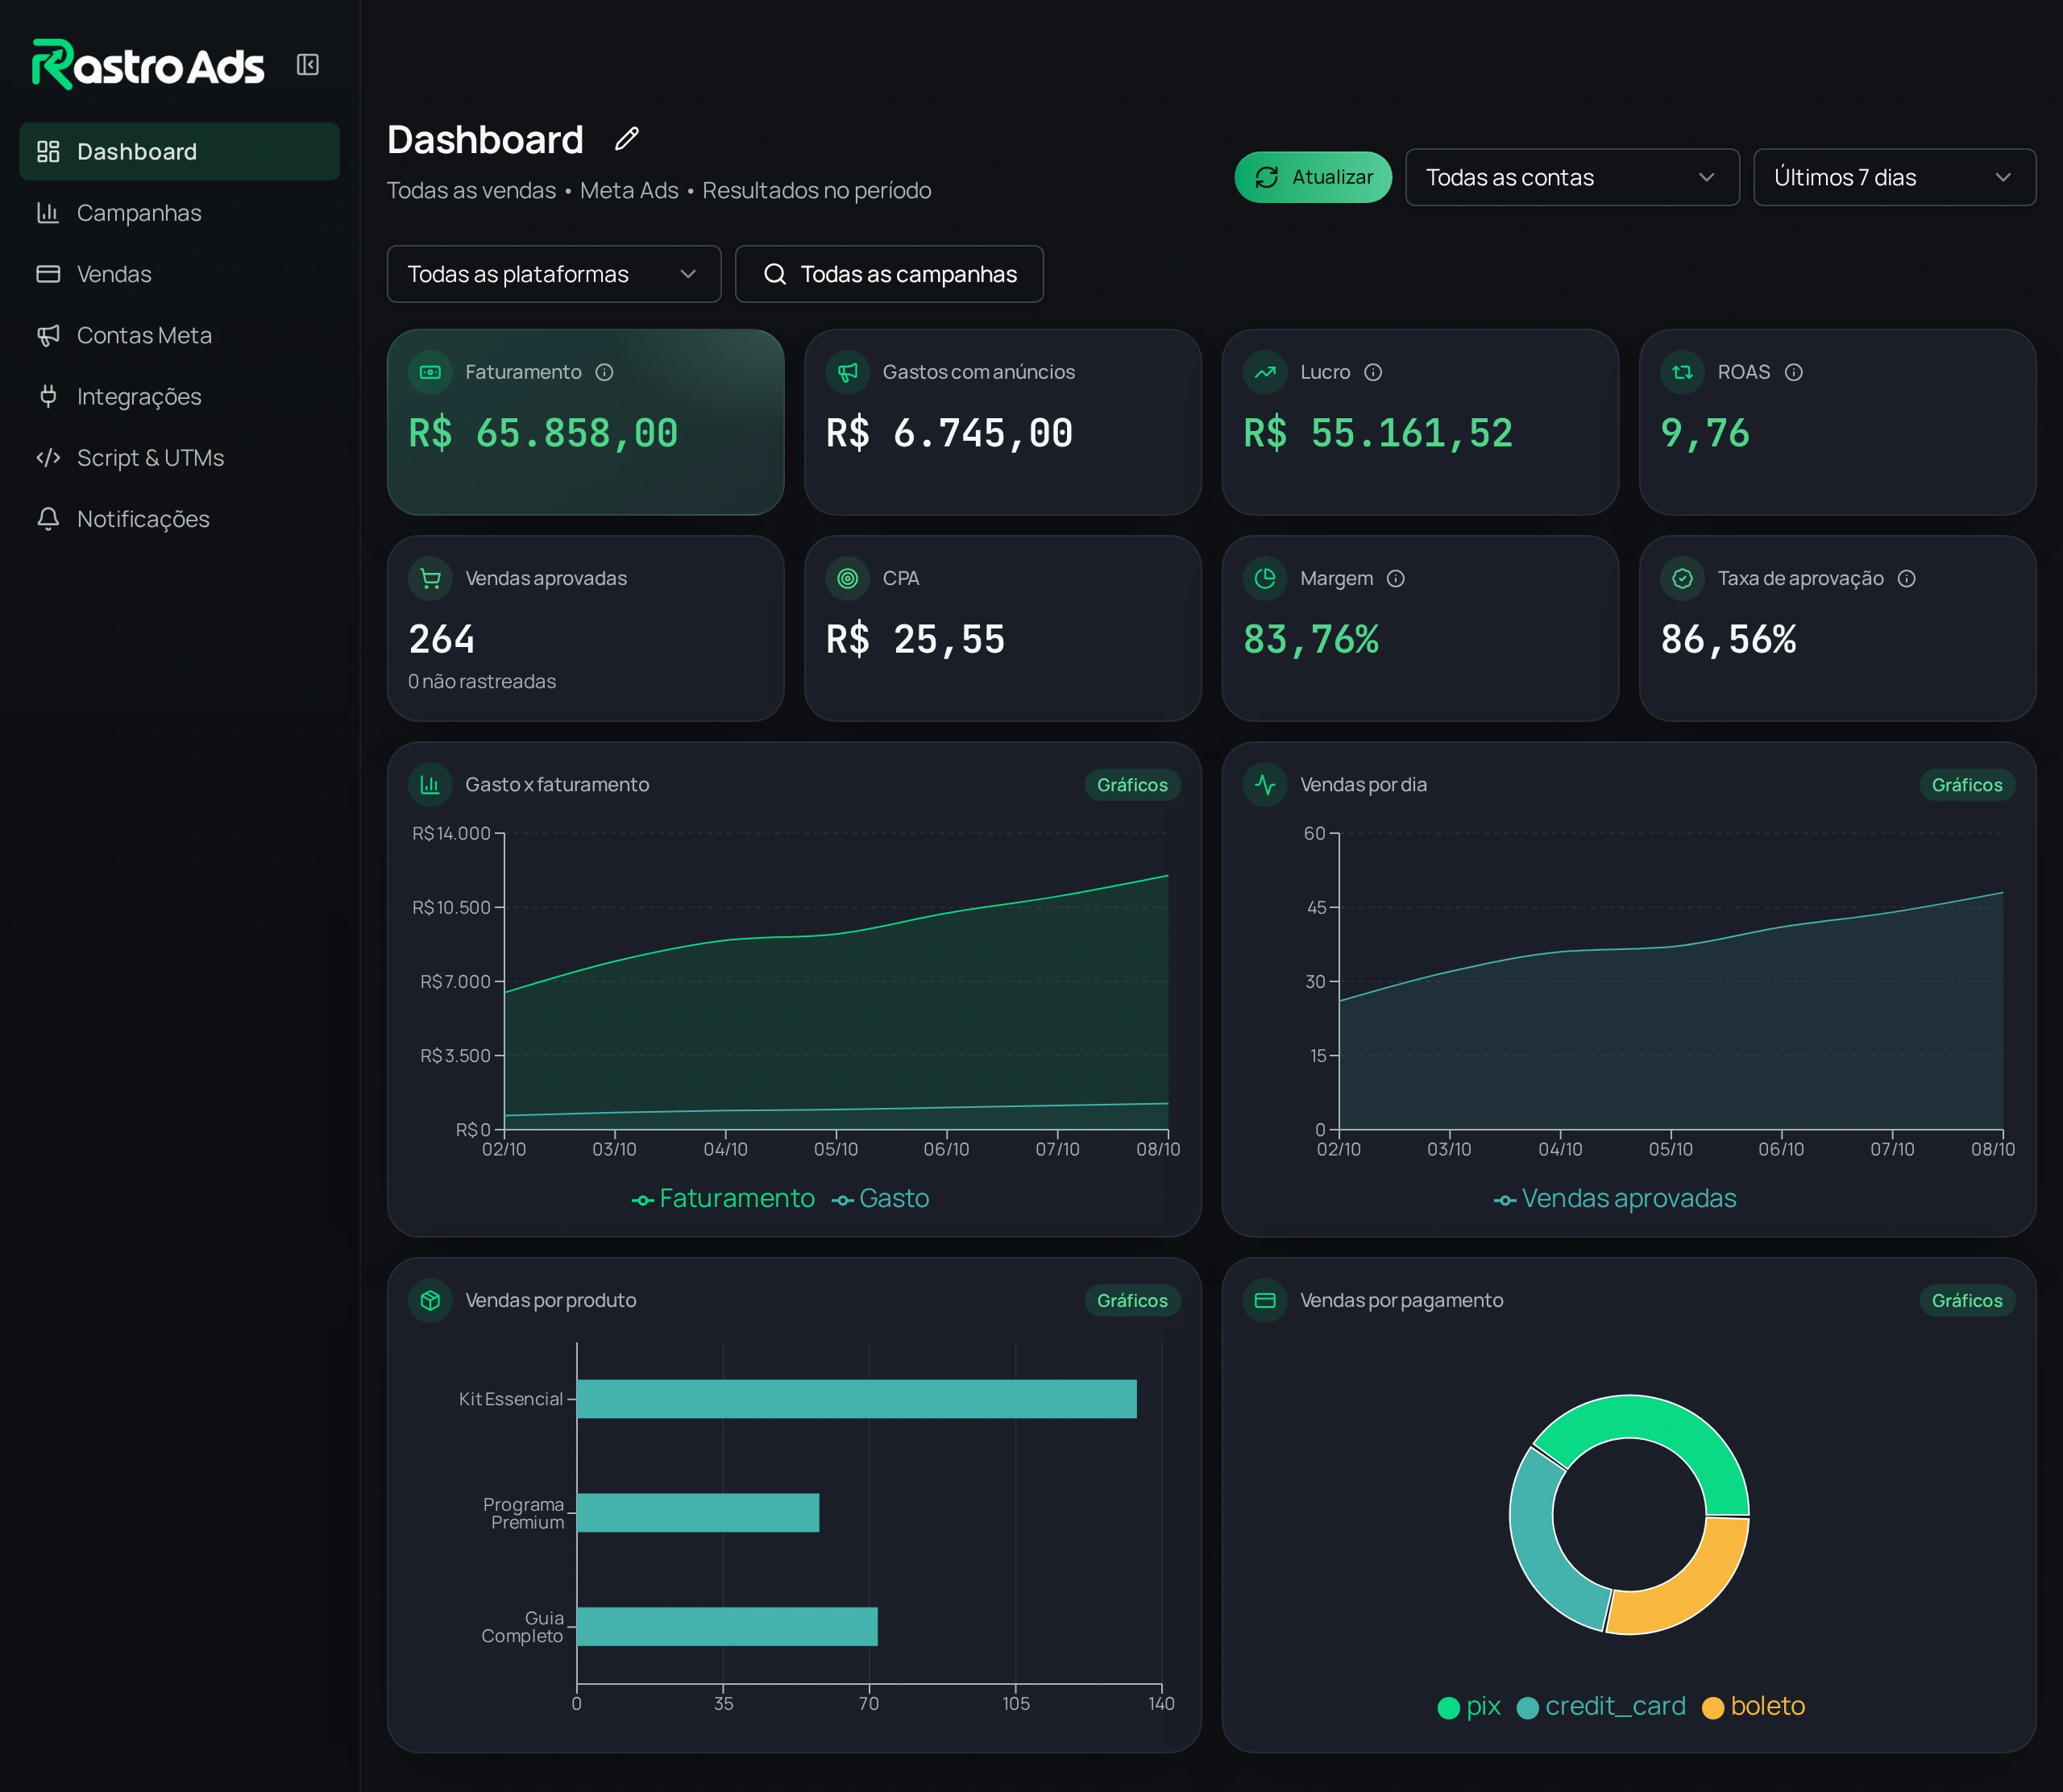Click Gráficos on Vendas por pagamento card
The image size is (2063, 1792).
tap(1967, 1300)
